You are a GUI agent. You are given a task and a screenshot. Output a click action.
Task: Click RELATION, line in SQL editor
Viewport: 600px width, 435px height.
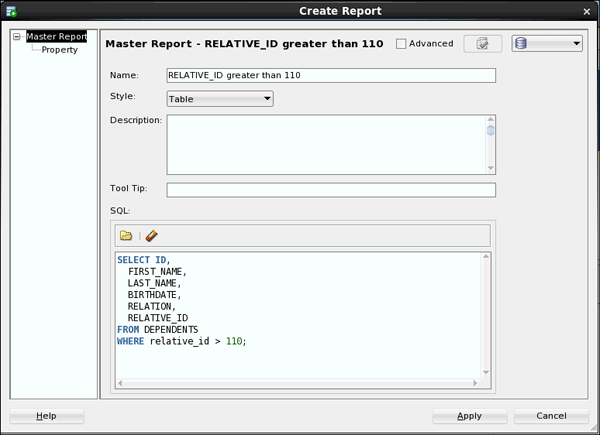point(152,306)
